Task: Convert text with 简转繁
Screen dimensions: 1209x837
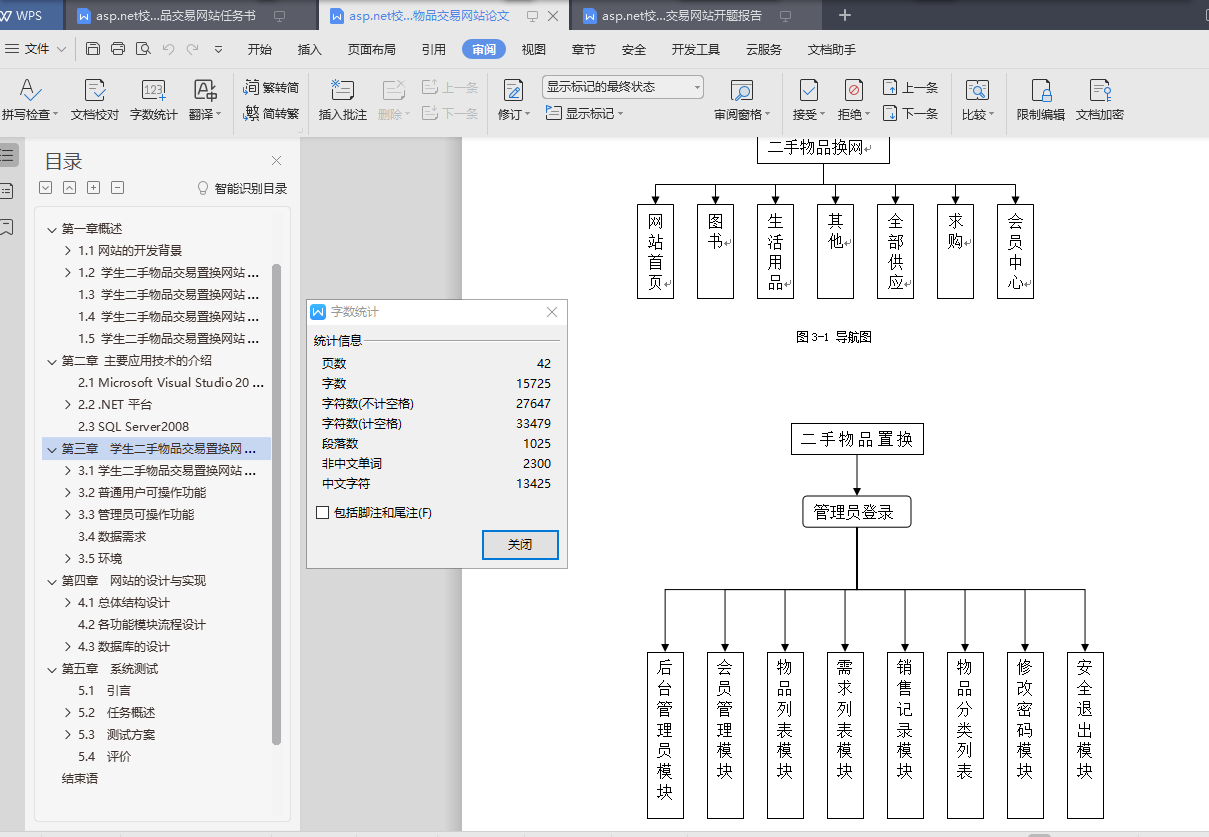Action: point(272,114)
